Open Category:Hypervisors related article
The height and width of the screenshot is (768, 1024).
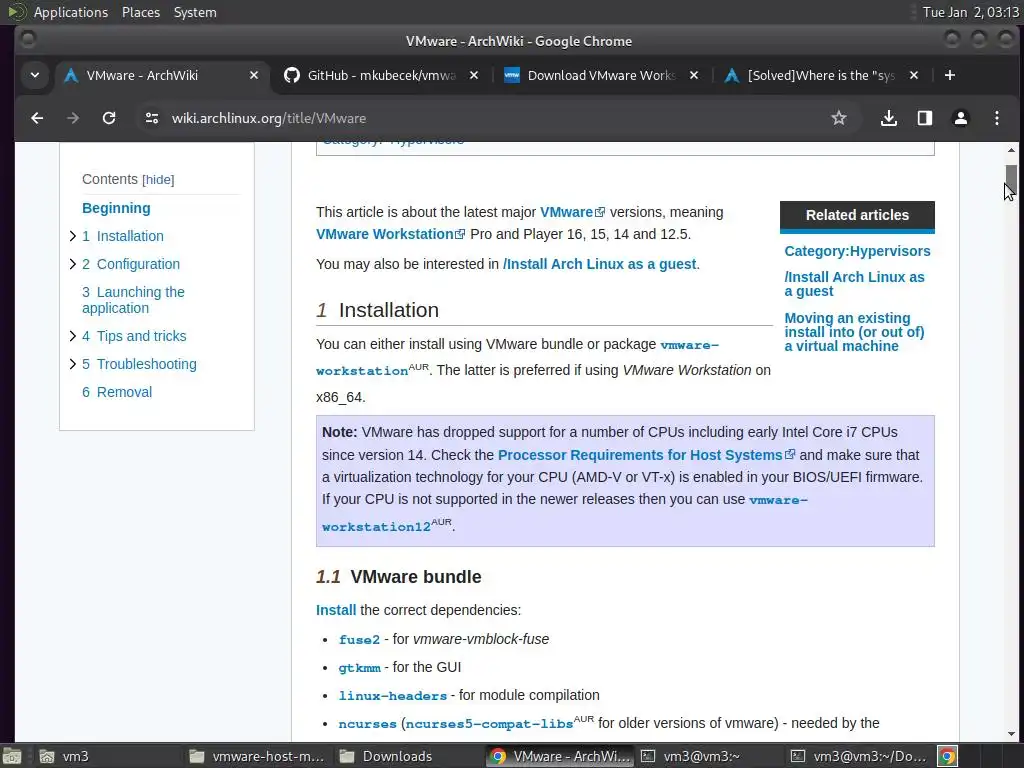point(857,251)
